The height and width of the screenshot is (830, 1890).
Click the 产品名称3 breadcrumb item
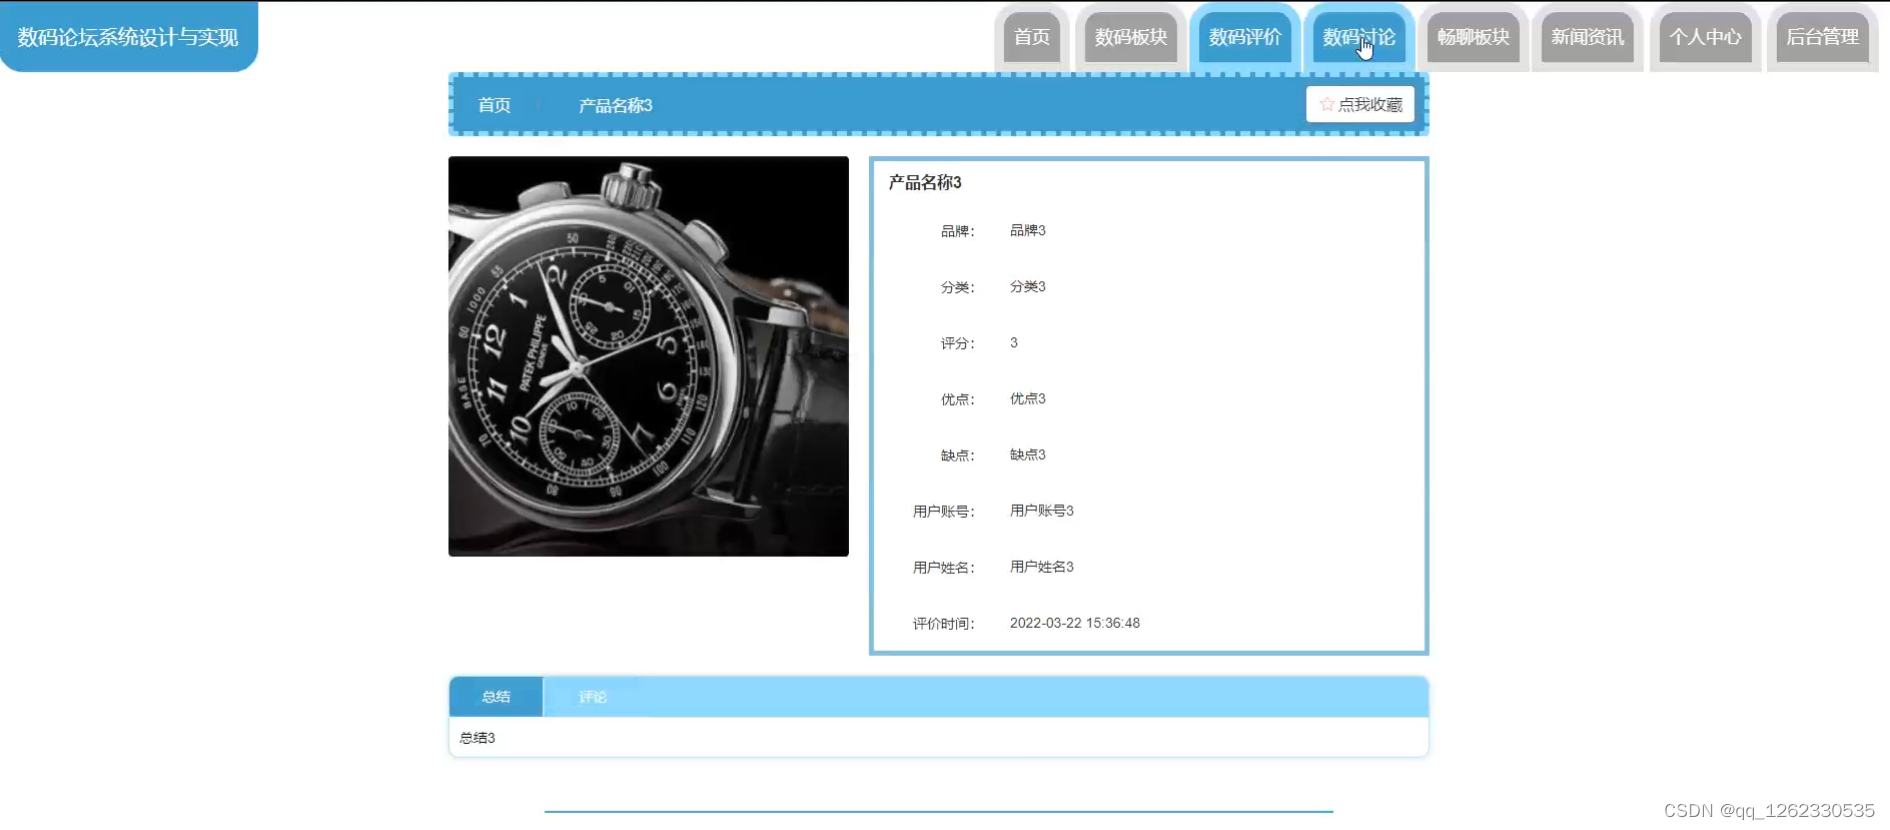[615, 105]
